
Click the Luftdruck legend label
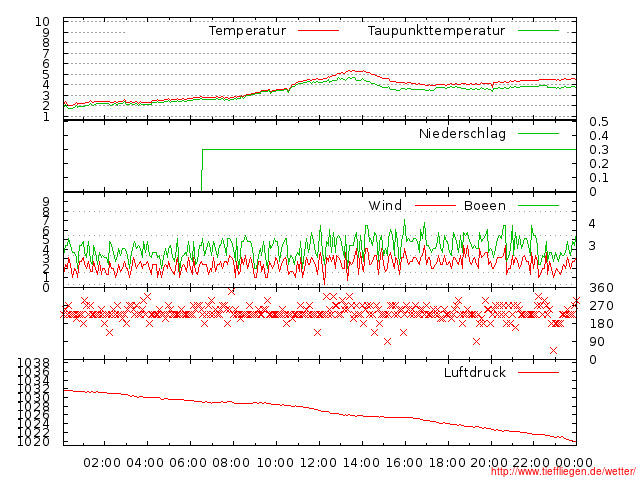pyautogui.click(x=475, y=372)
